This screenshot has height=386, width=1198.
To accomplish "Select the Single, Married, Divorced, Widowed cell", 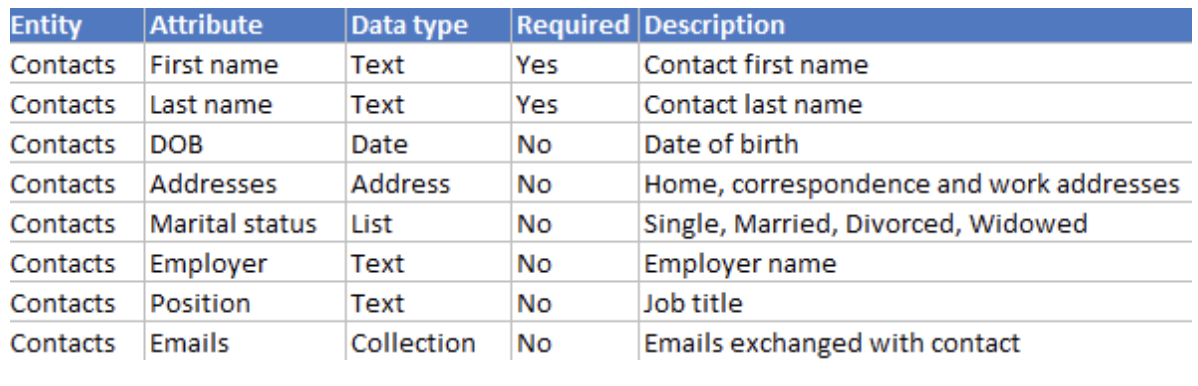I will [x=915, y=224].
